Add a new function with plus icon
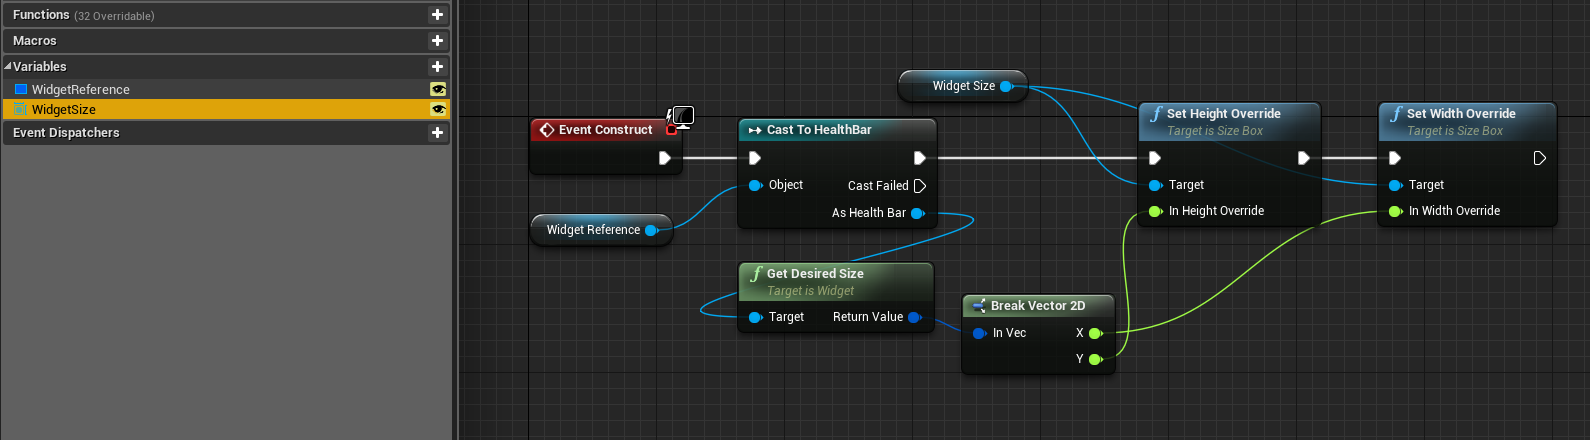This screenshot has width=1590, height=440. pyautogui.click(x=437, y=15)
